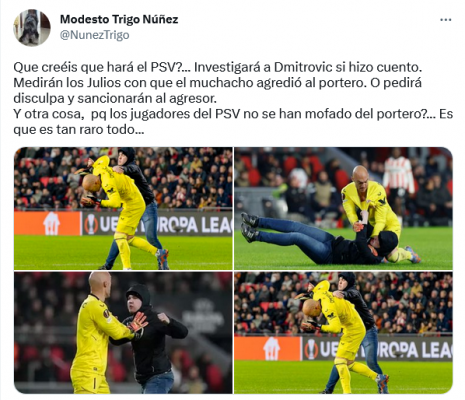The image size is (465, 400).
Task: Click the @NunezTrigo handle
Action: (94, 35)
